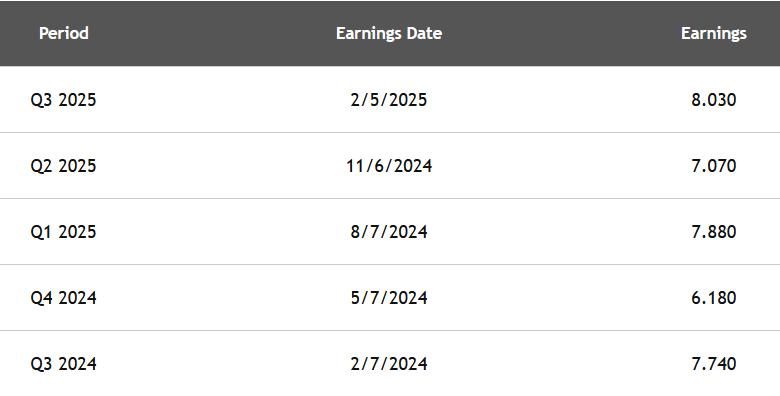780x396 pixels.
Task: Click empty space between Q2 2025 and 11/6/2024
Action: pos(221,166)
